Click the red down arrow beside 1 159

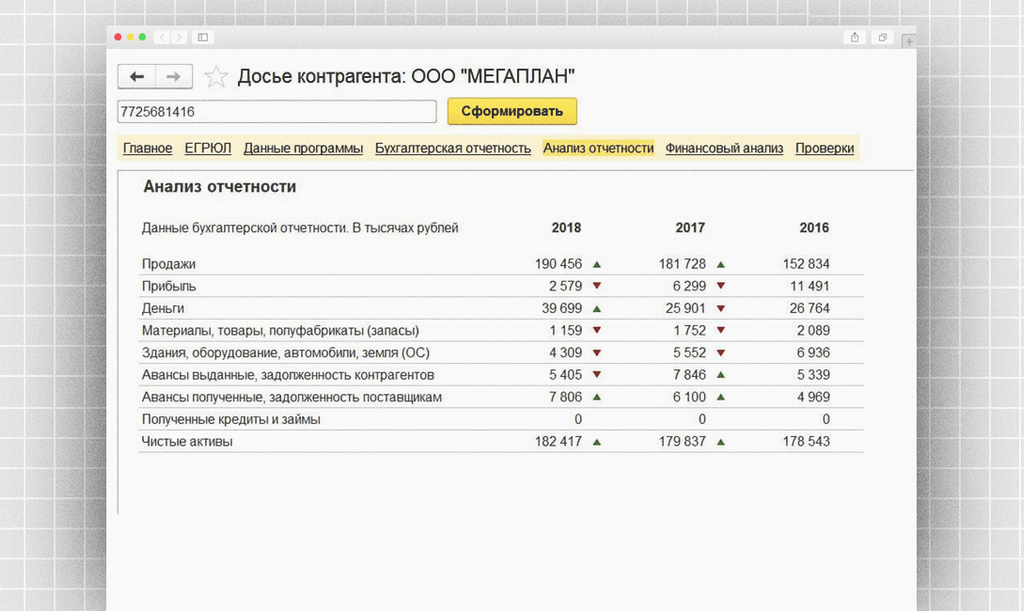click(x=597, y=330)
